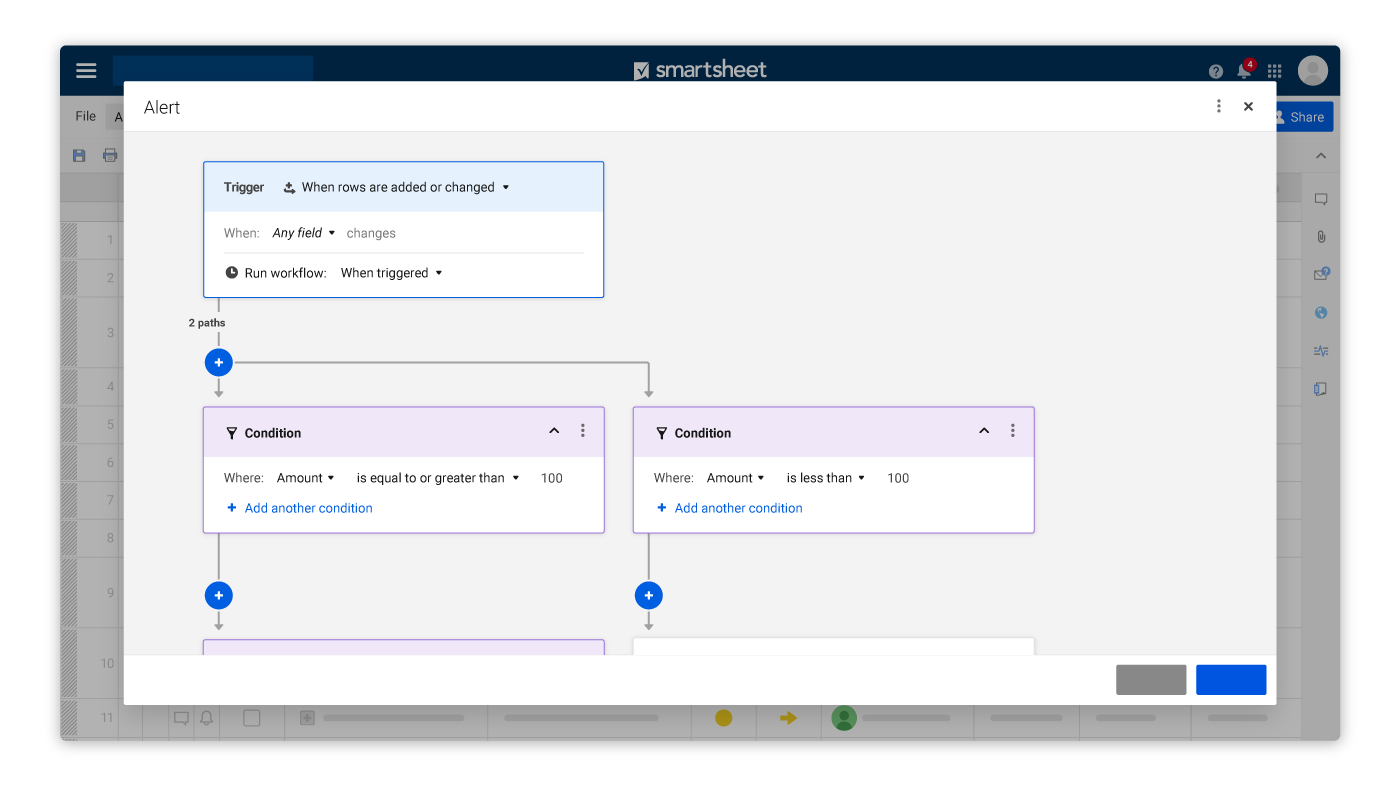This screenshot has width=1400, height=787.
Task: Open the left Condition block's three-dot menu
Action: coord(583,431)
